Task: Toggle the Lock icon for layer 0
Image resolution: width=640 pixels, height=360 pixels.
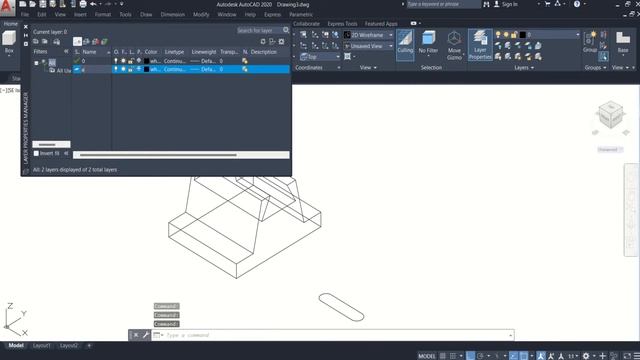Action: tap(131, 61)
